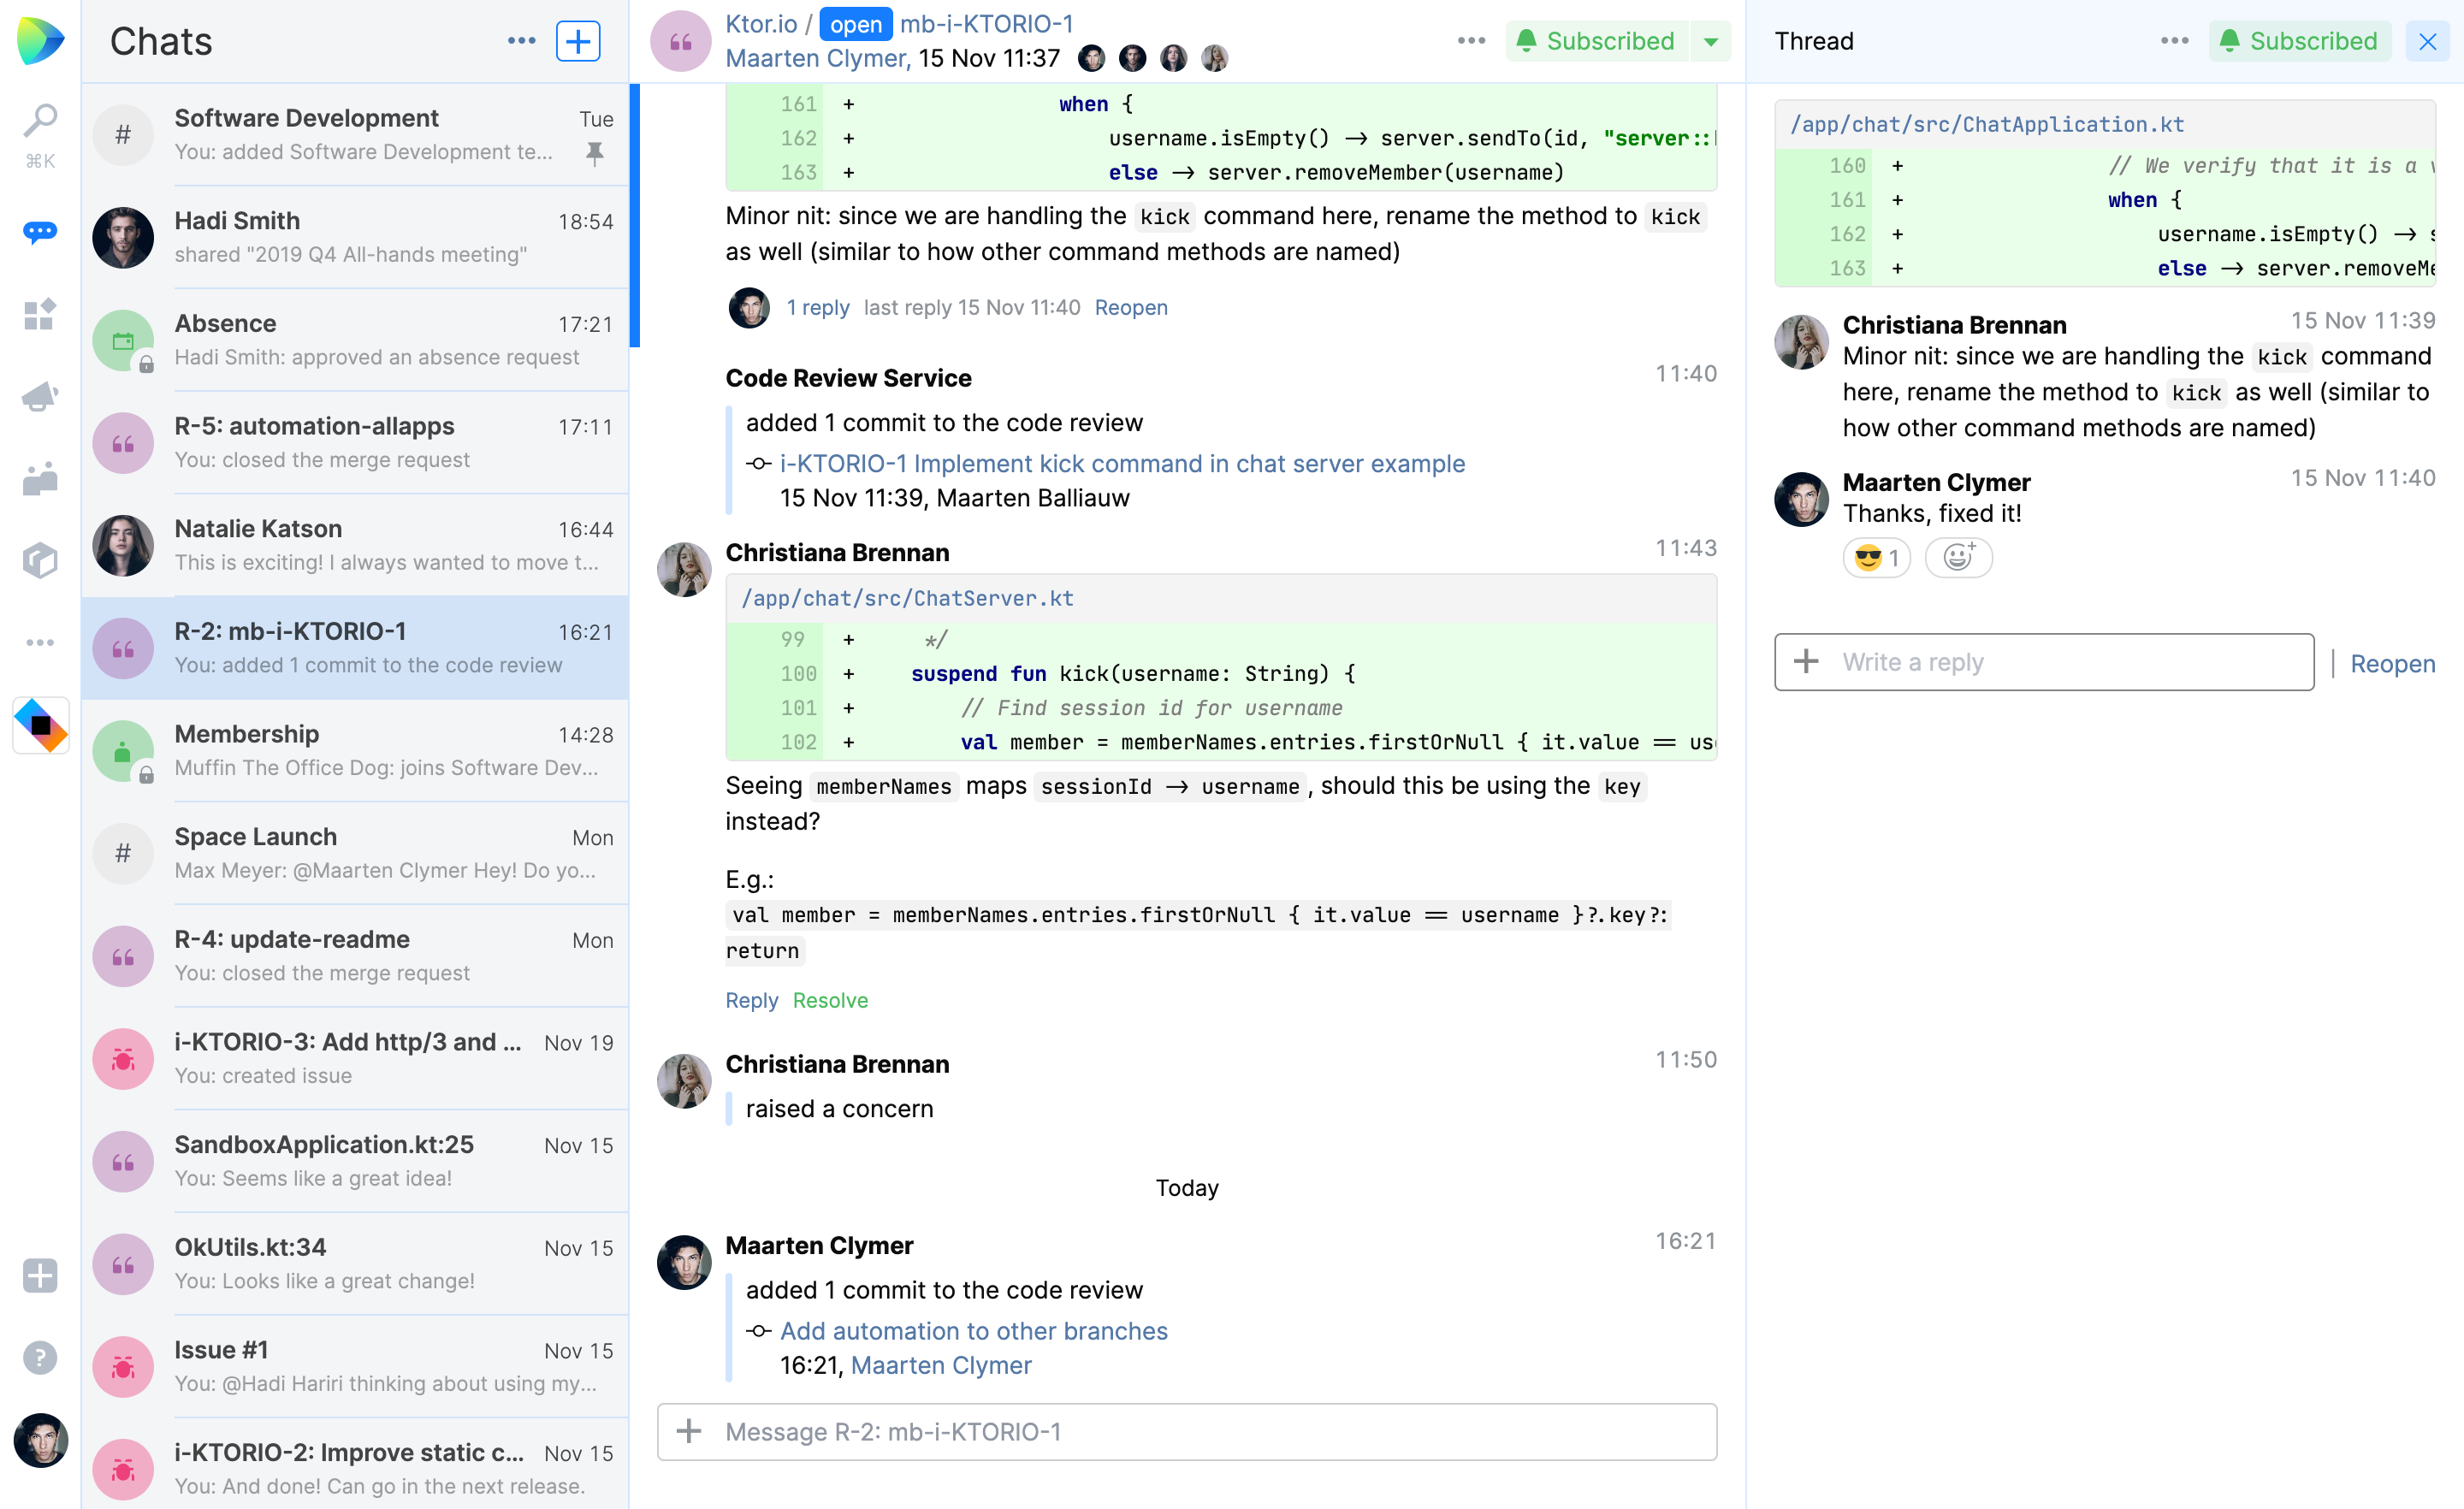Screen dimensions: 2464x1509
Task: Expand the Subscribed dropdown arrow
Action: 1711,41
